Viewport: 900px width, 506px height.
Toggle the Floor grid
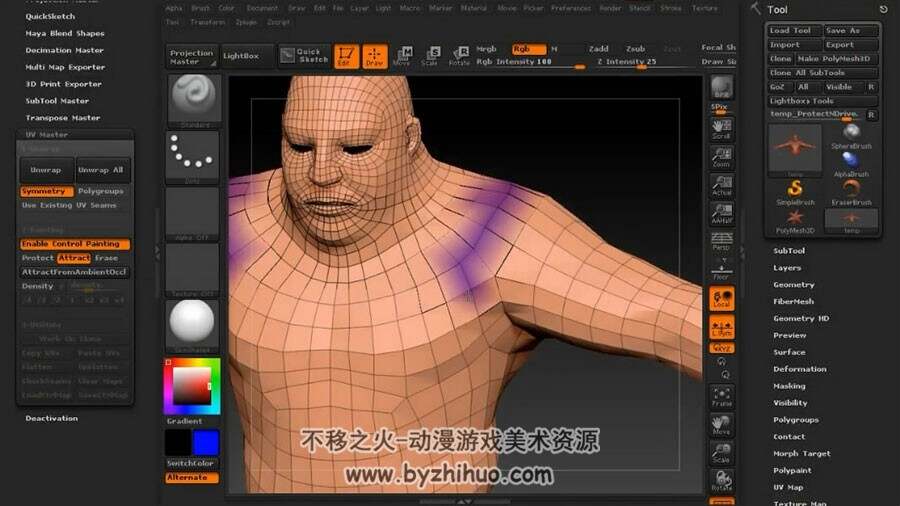coord(721,270)
